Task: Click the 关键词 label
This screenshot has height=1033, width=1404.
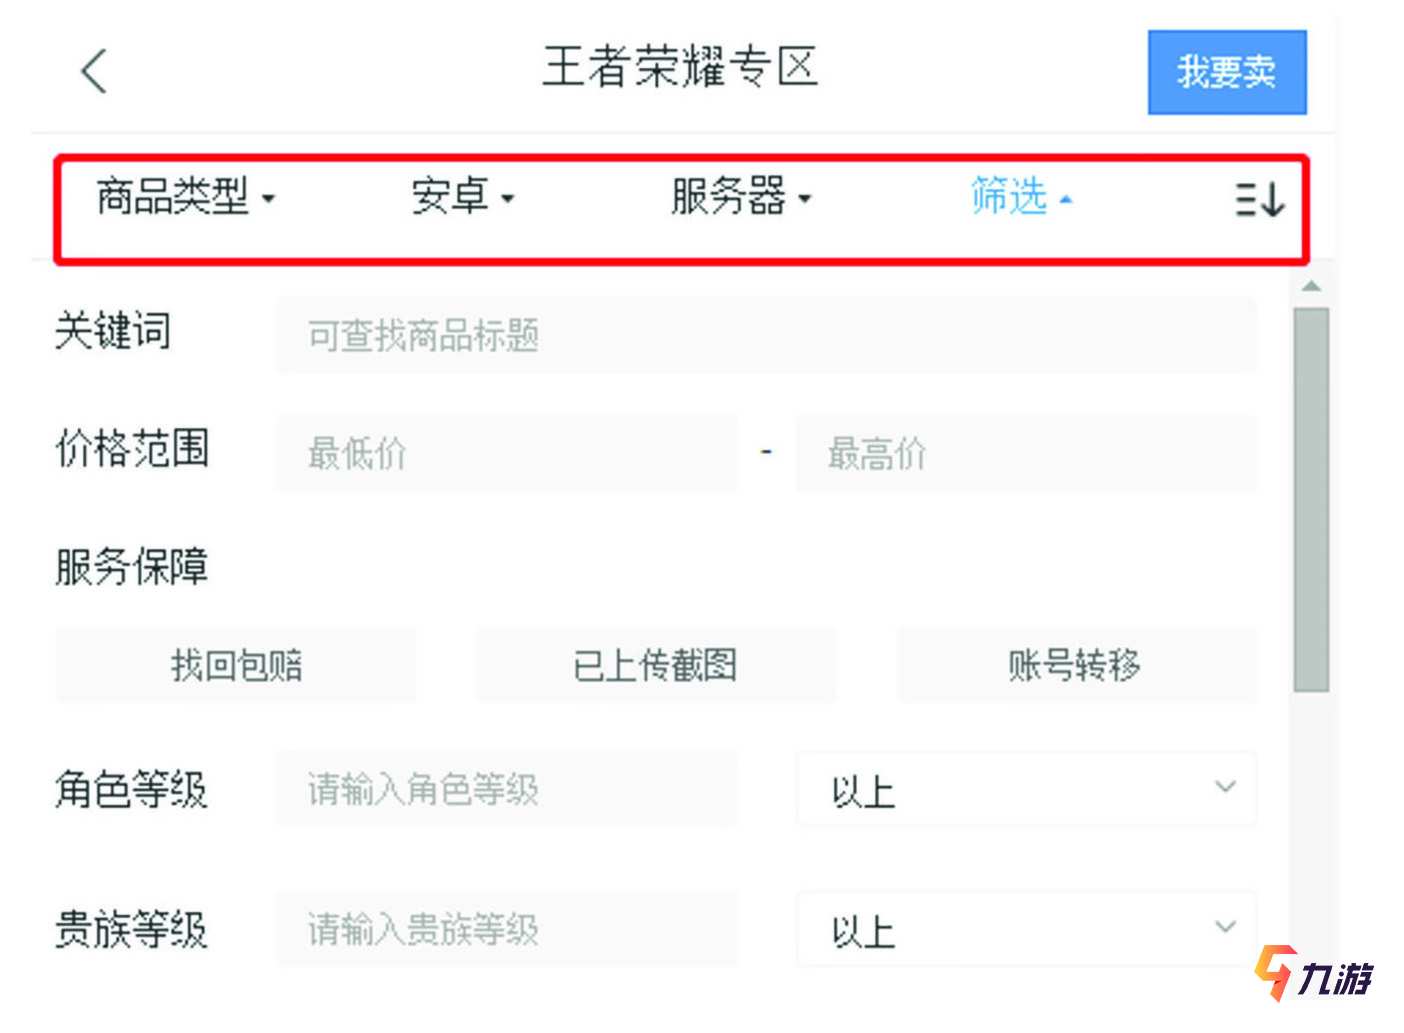Action: coord(113,330)
